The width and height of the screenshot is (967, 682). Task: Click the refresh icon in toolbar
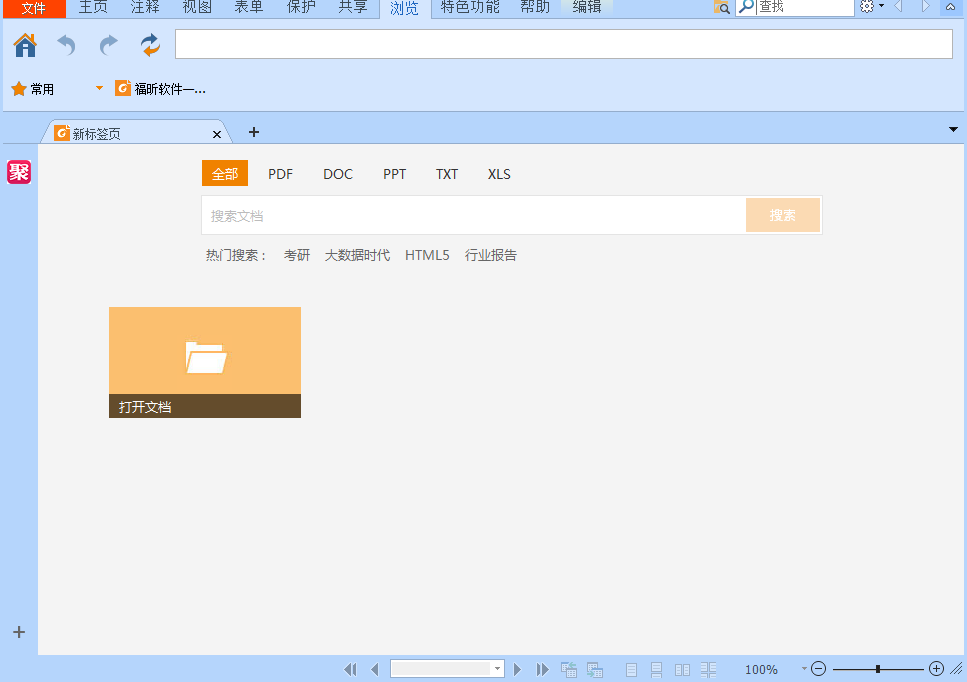pos(149,45)
